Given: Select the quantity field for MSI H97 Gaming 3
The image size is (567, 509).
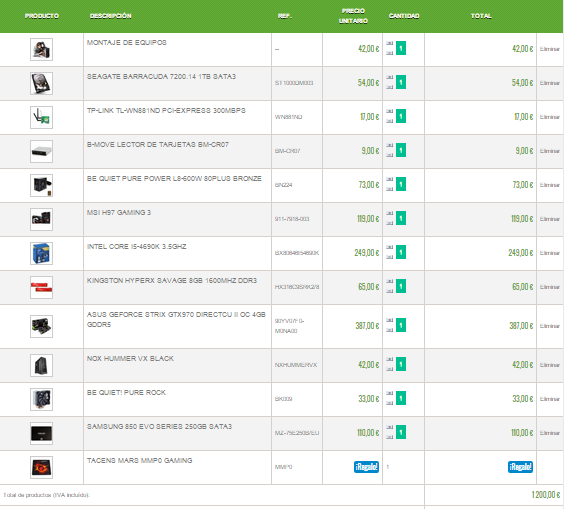Looking at the screenshot, I should (x=401, y=218).
